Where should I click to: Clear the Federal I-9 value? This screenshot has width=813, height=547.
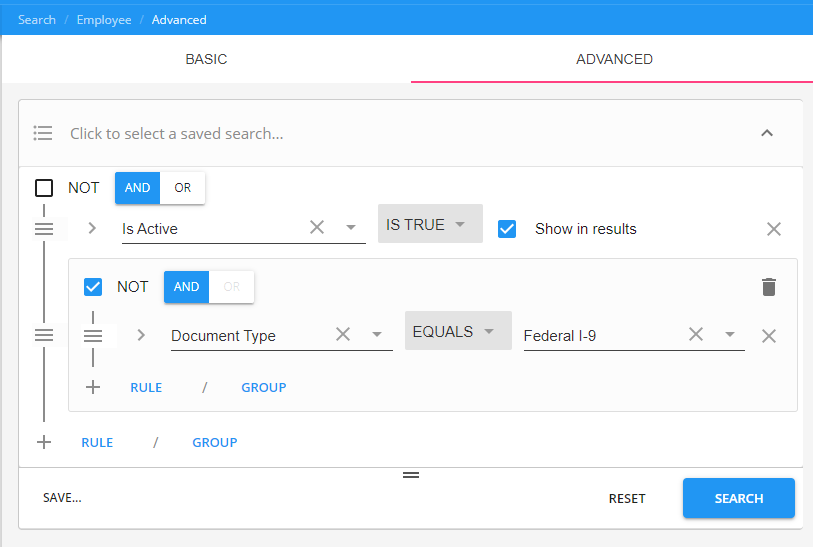coord(696,335)
